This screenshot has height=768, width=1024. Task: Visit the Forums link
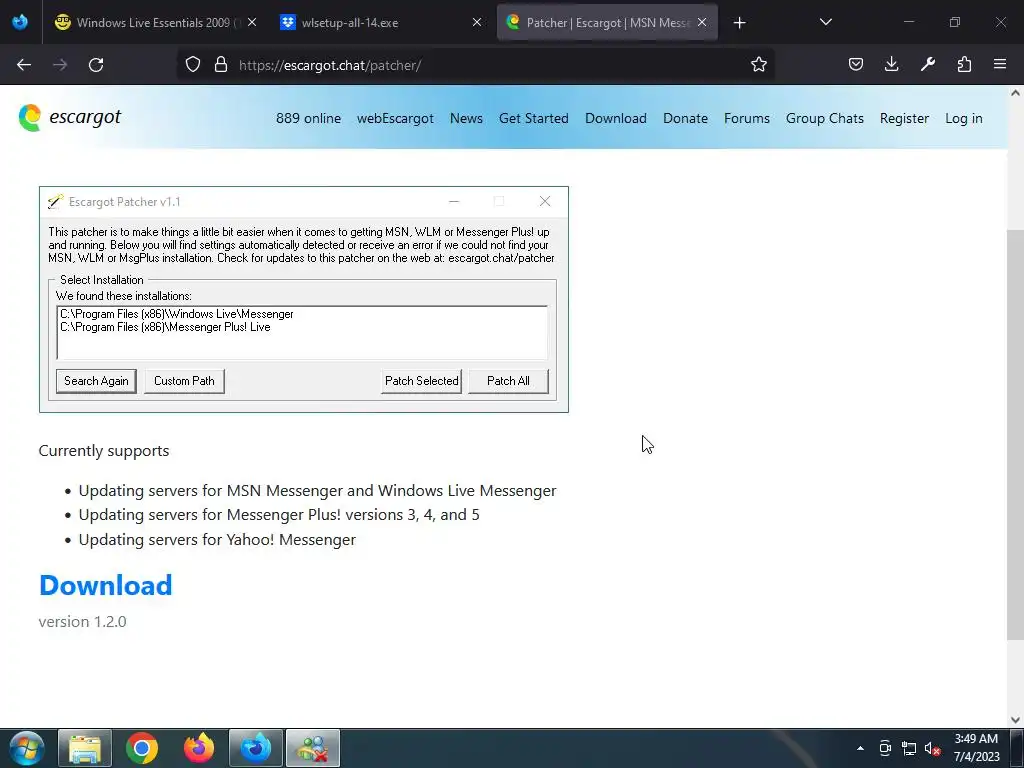pyautogui.click(x=746, y=118)
